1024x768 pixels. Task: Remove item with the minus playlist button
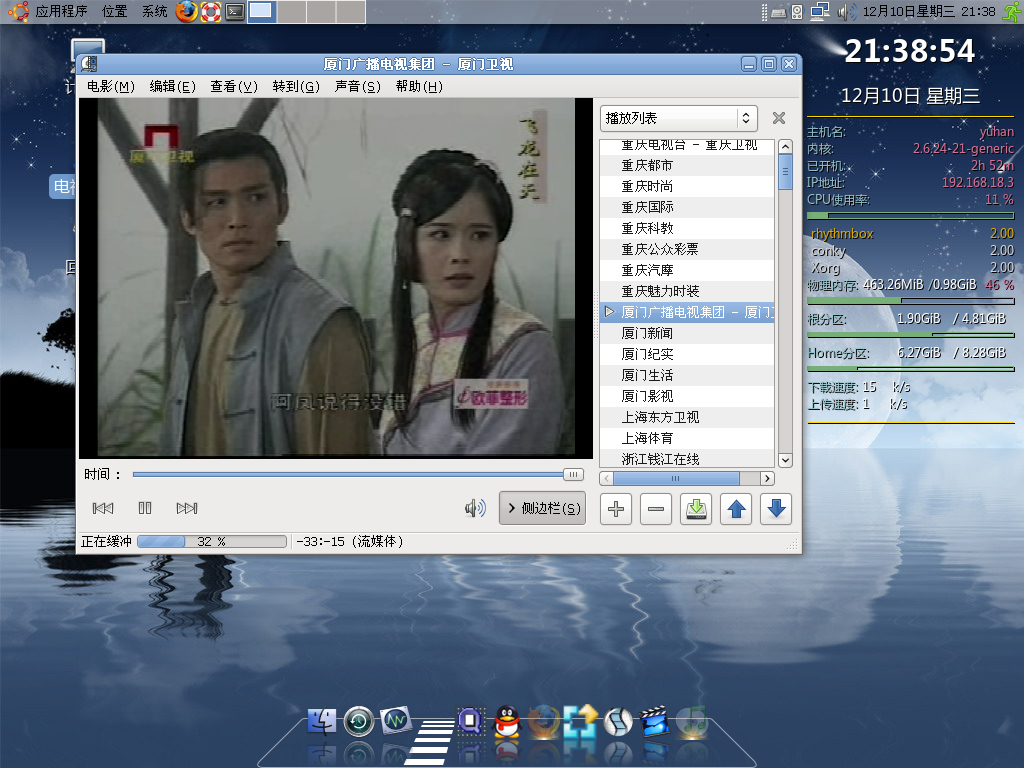tap(656, 509)
